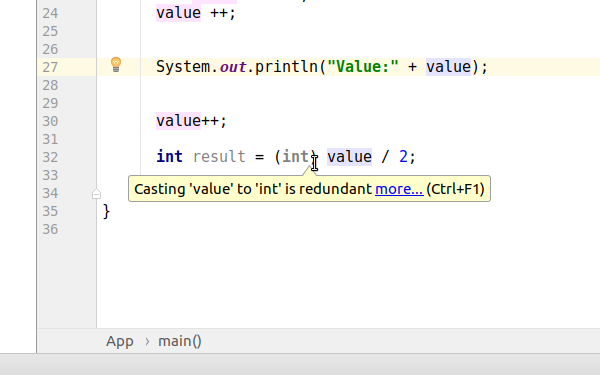This screenshot has width=600, height=375.
Task: Click line number 32 in the gutter
Action: pos(51,157)
